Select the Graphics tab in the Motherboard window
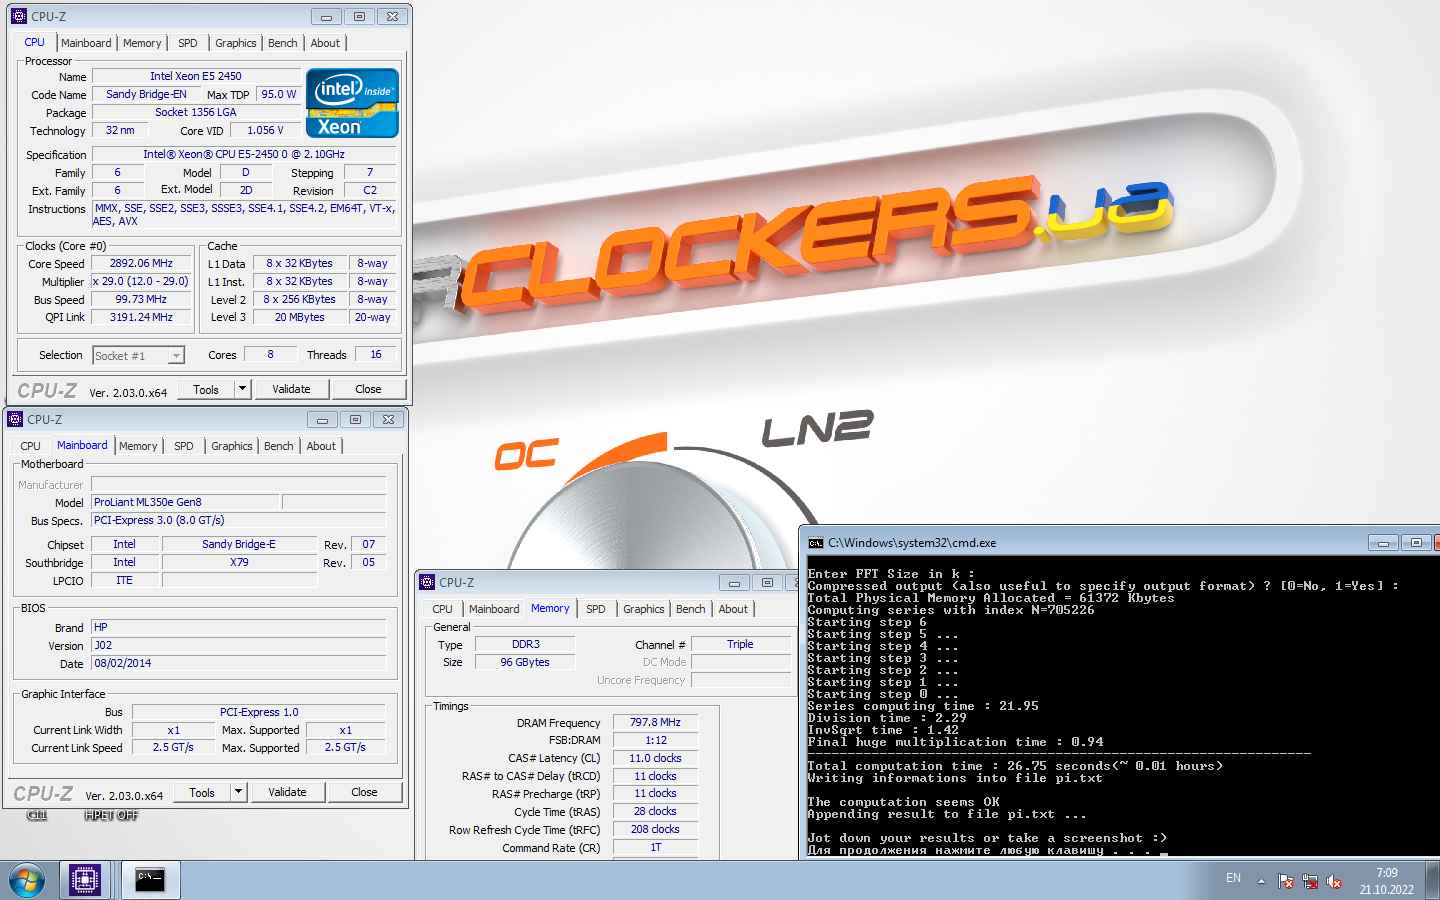Screen dimensions: 1440x900 [232, 446]
